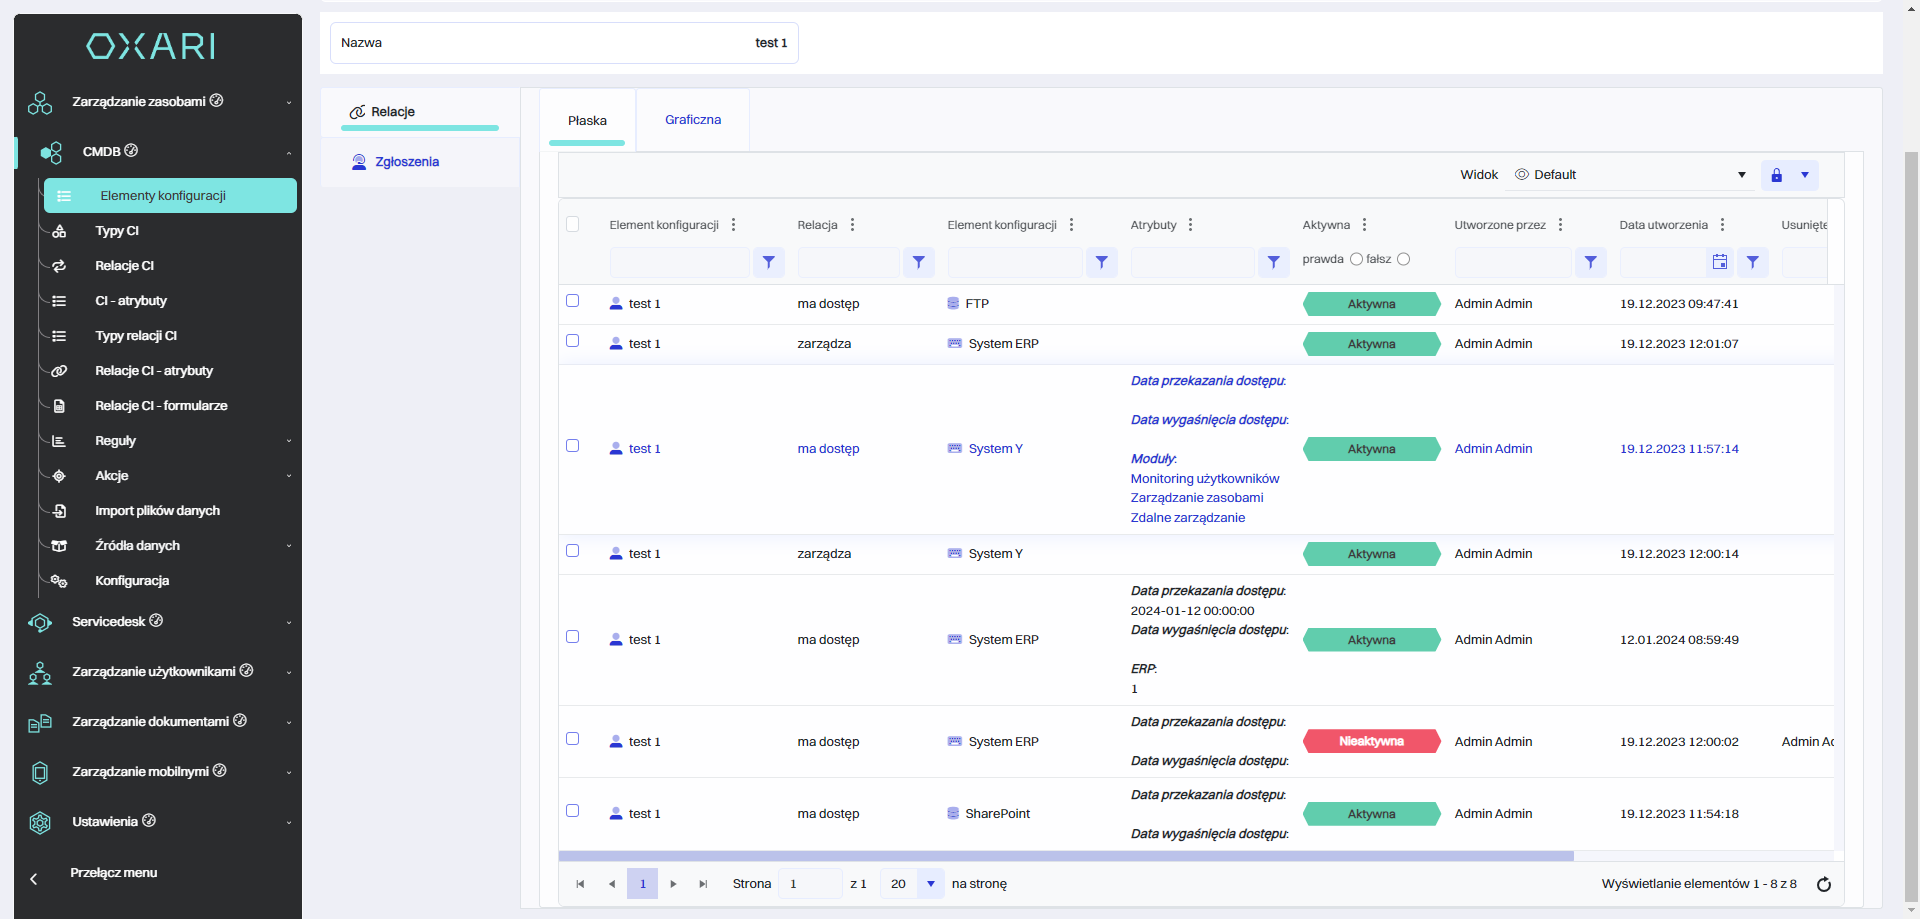Open the rows-per-page dropdown showing 20

930,884
